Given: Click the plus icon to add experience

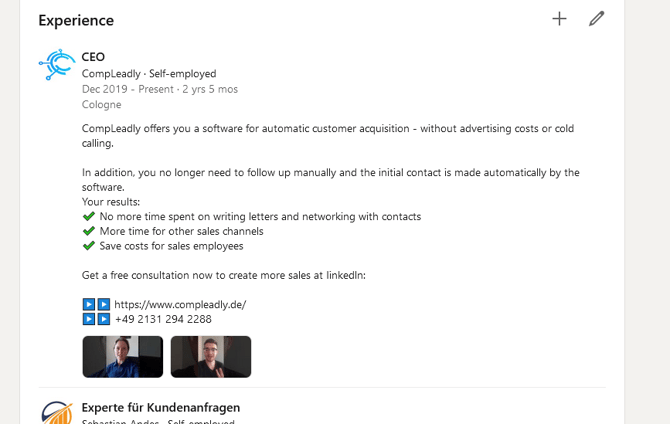Looking at the screenshot, I should 559,18.
